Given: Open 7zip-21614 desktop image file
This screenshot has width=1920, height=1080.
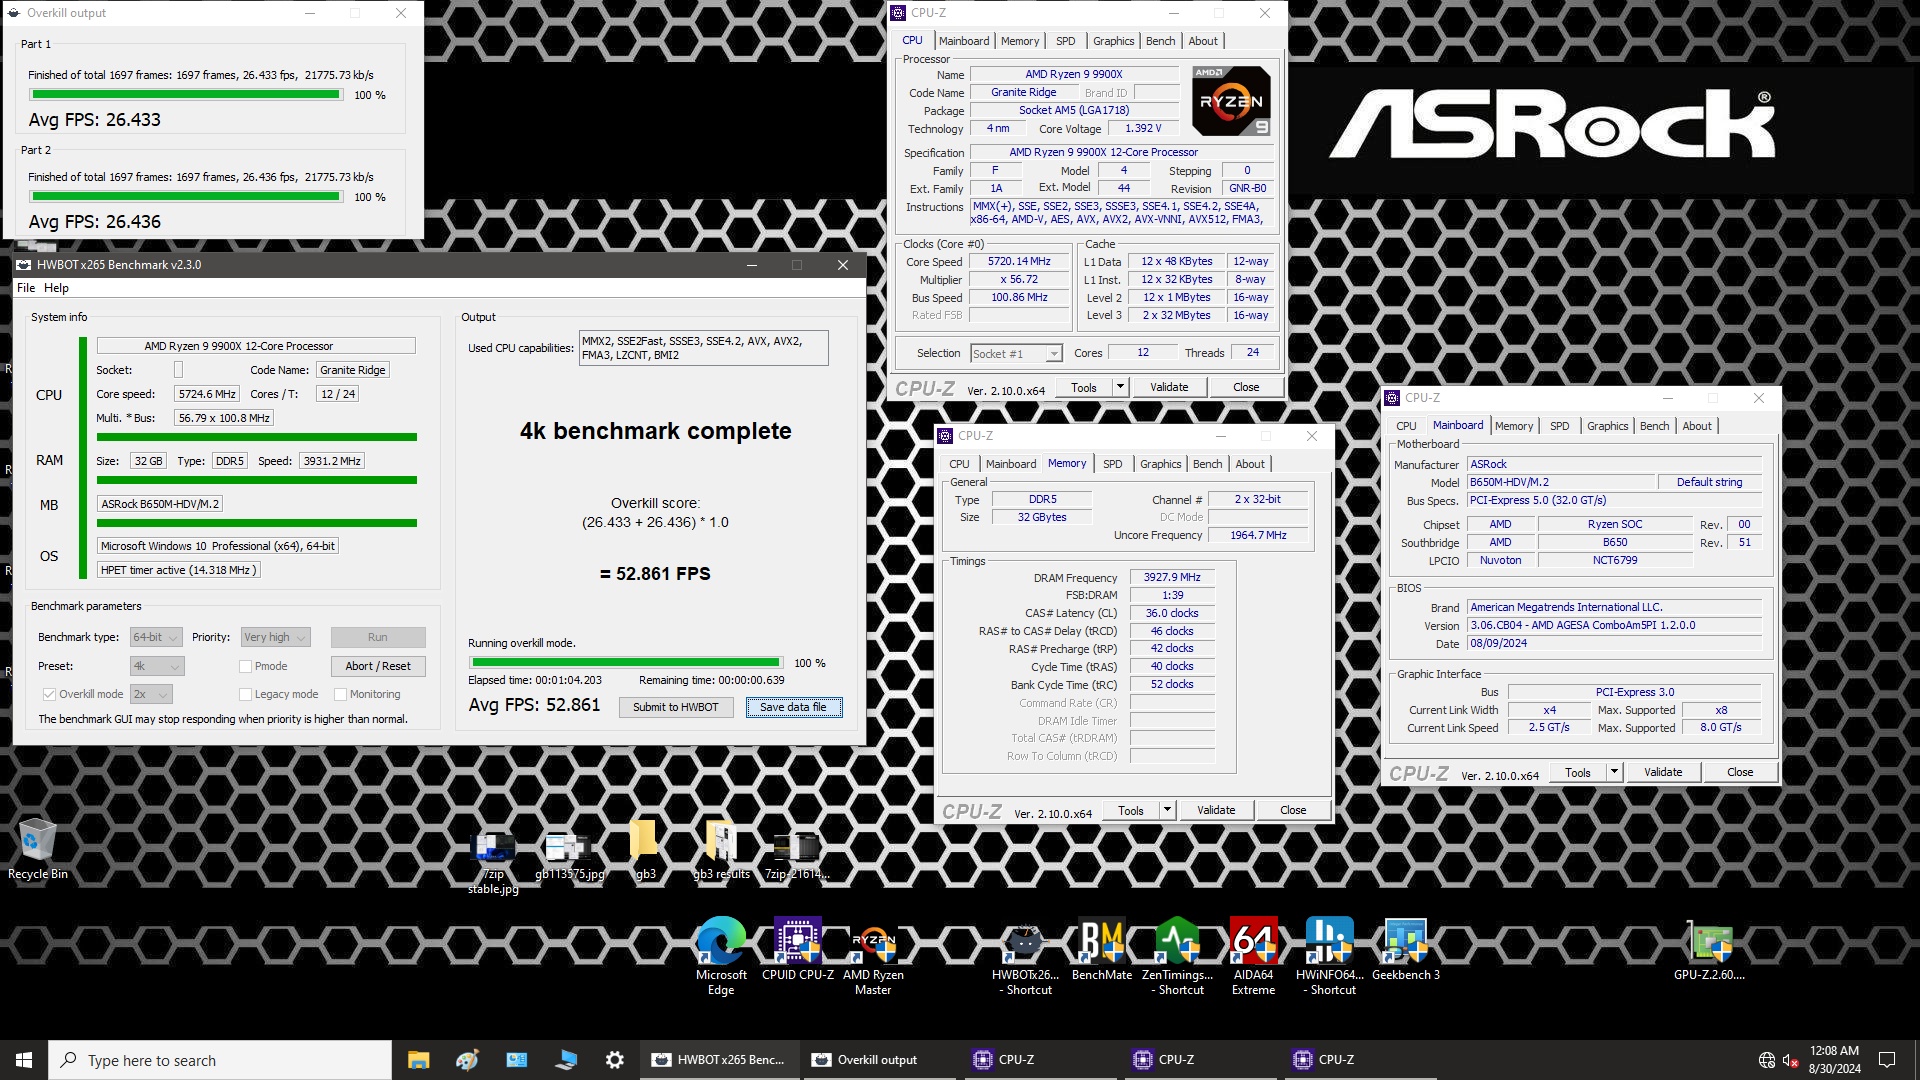Looking at the screenshot, I should 797,856.
